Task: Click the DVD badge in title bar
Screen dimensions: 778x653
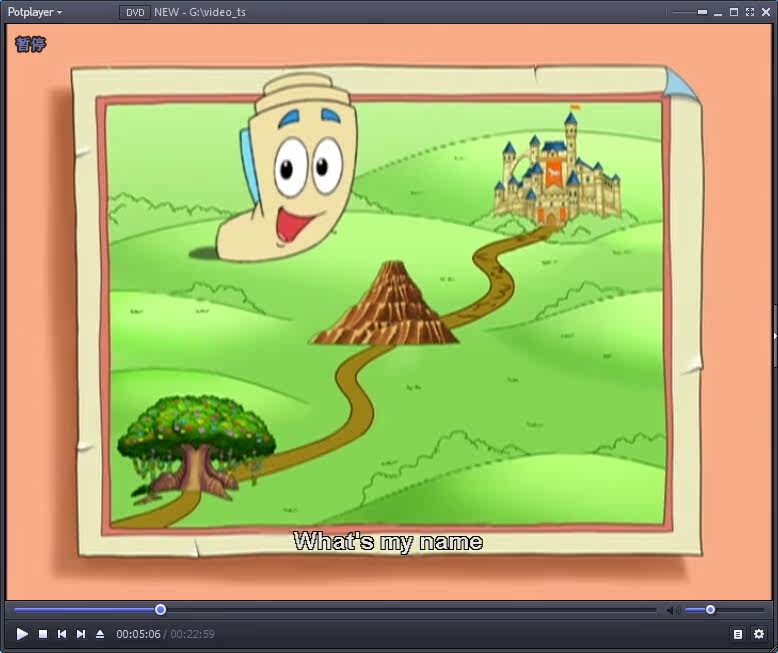Action: tap(135, 12)
